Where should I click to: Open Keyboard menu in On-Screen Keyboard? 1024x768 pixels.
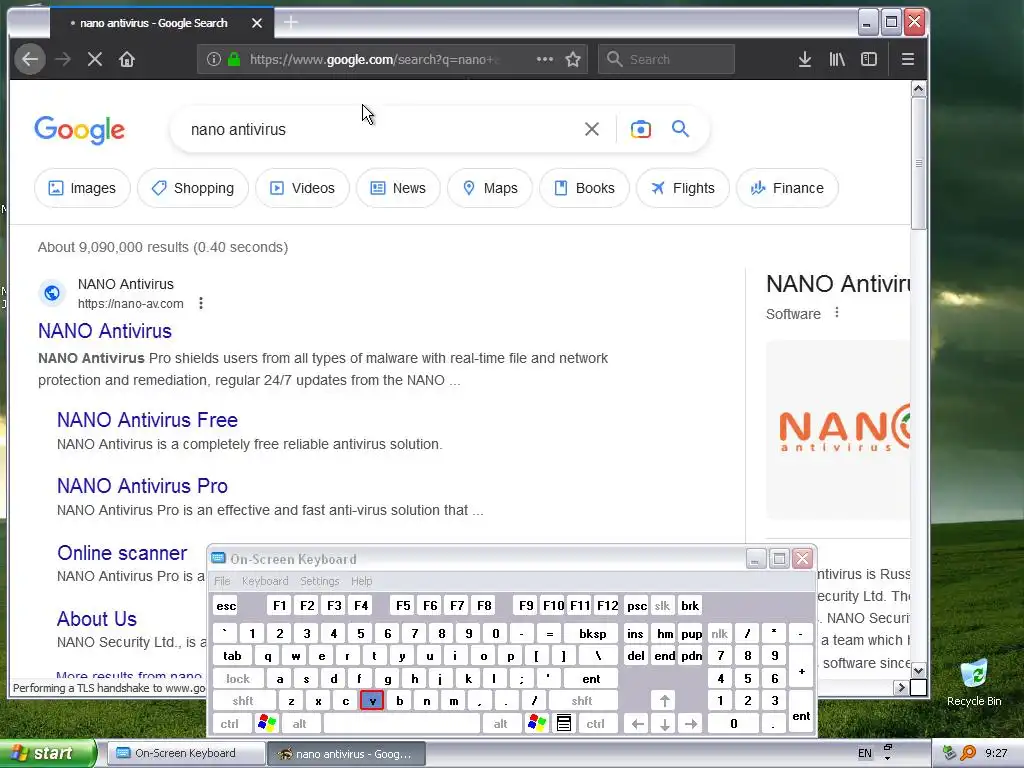(x=264, y=581)
